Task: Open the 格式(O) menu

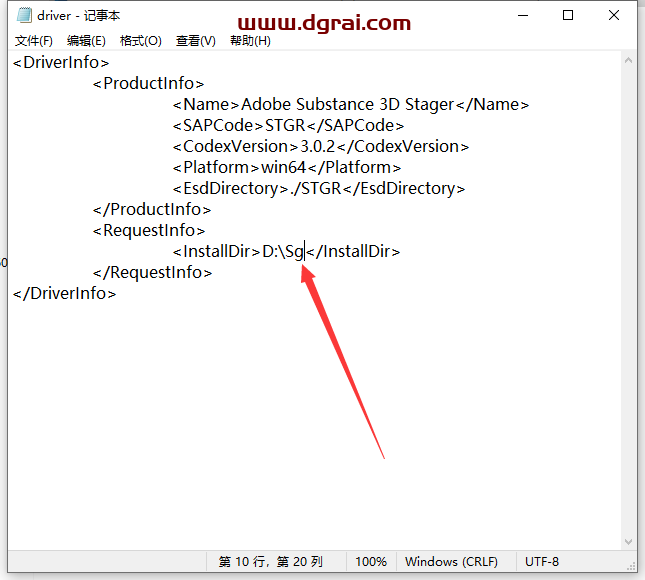Action: [141, 41]
